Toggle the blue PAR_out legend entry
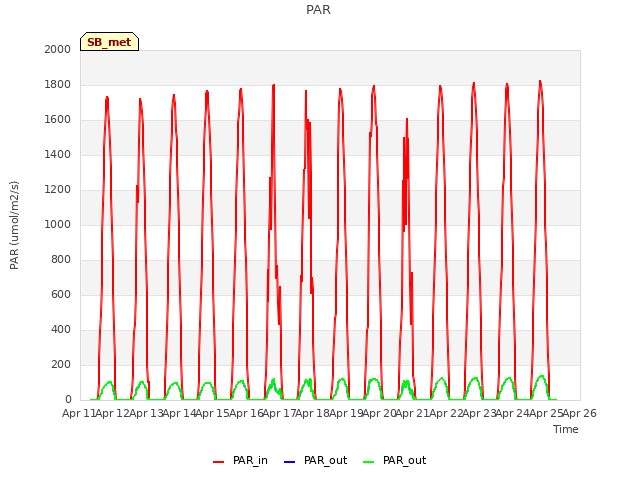640x480 pixels. 315,460
